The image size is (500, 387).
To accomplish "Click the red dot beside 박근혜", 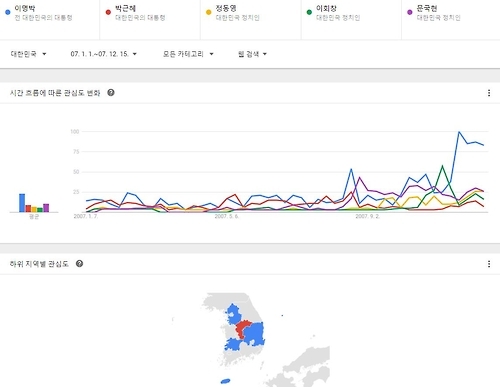I will pyautogui.click(x=108, y=12).
